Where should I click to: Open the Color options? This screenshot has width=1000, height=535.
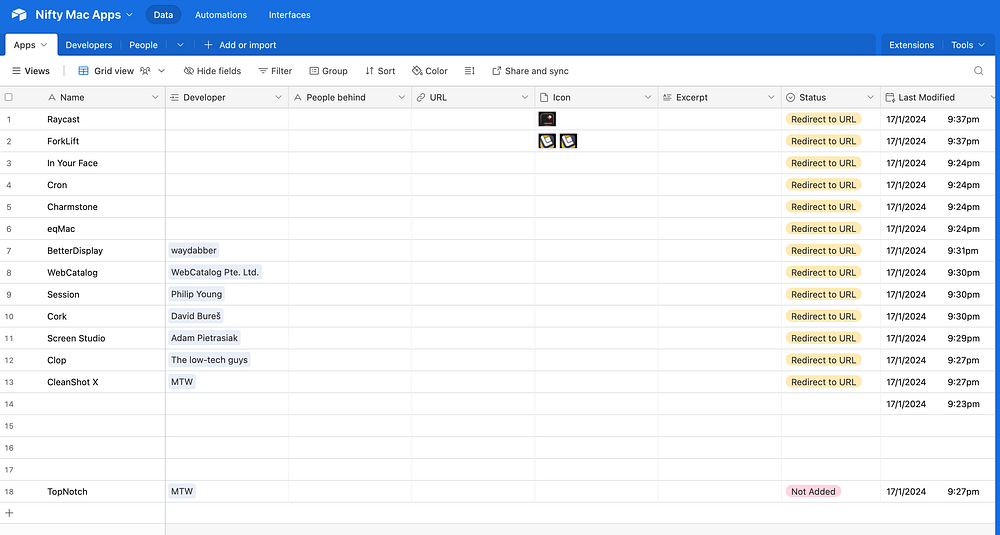[430, 71]
